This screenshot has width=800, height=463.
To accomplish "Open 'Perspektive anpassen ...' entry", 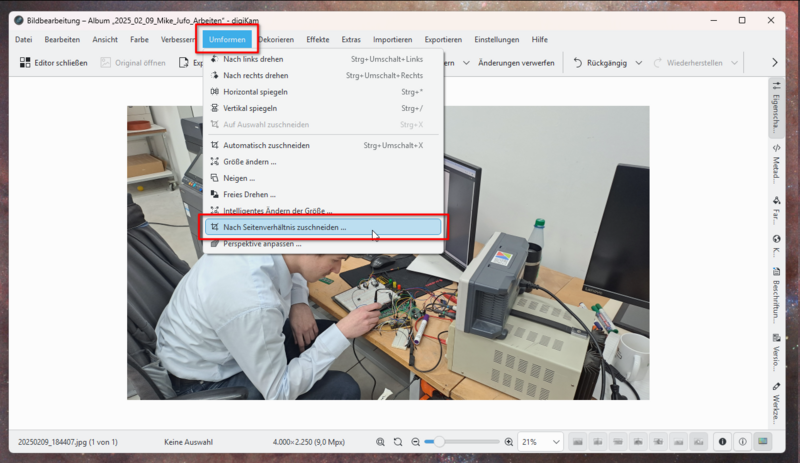I will 322,244.
